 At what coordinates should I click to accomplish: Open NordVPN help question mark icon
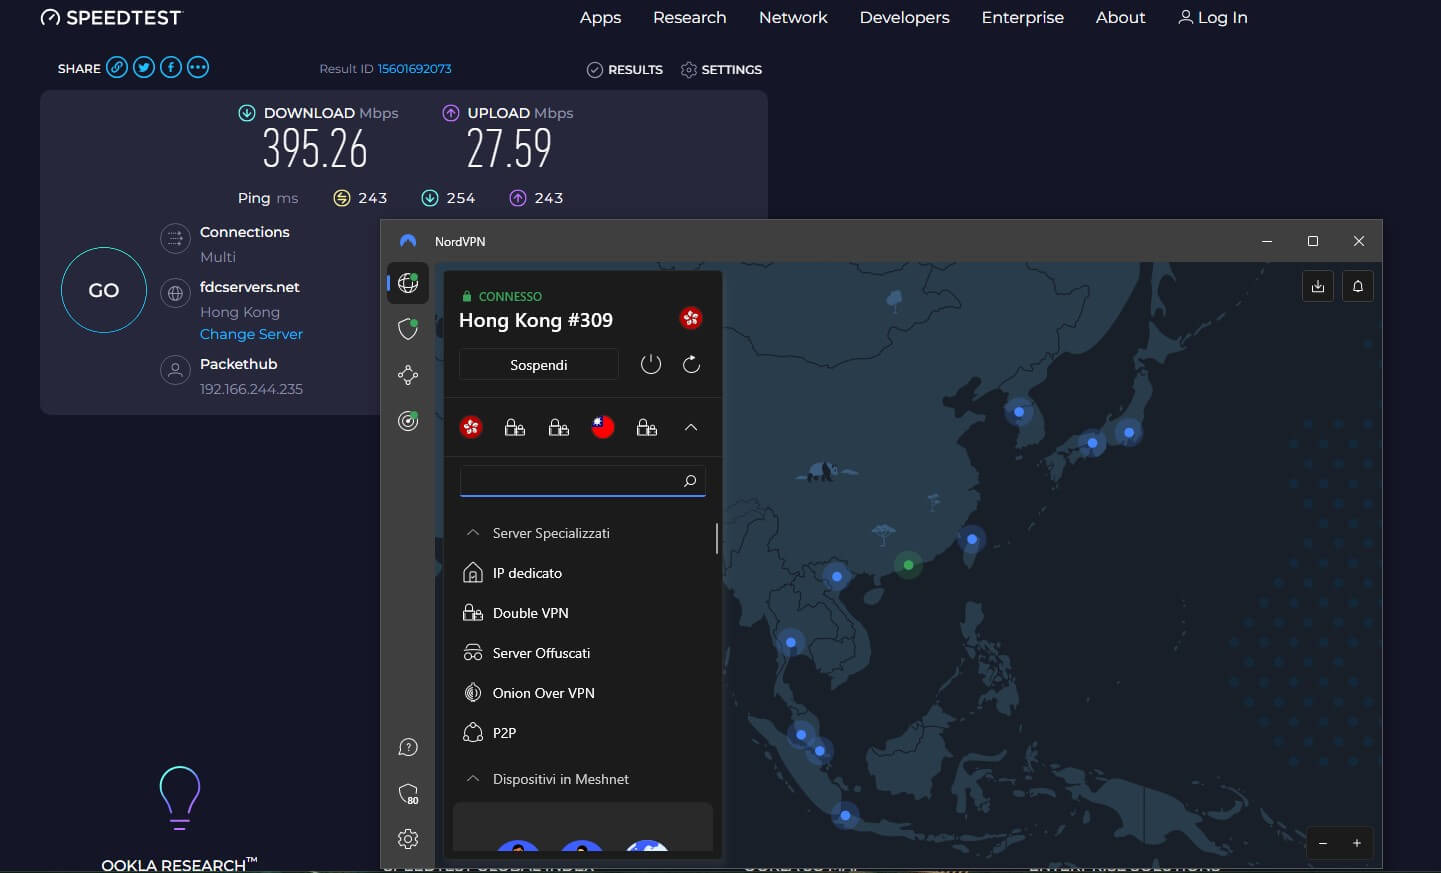tap(408, 747)
